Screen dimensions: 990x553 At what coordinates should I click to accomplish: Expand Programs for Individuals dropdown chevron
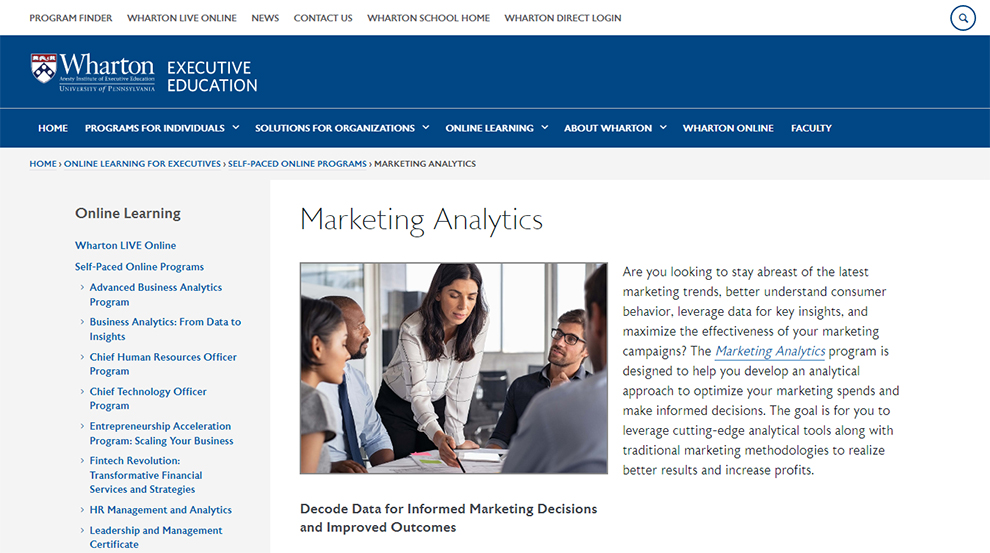point(236,128)
